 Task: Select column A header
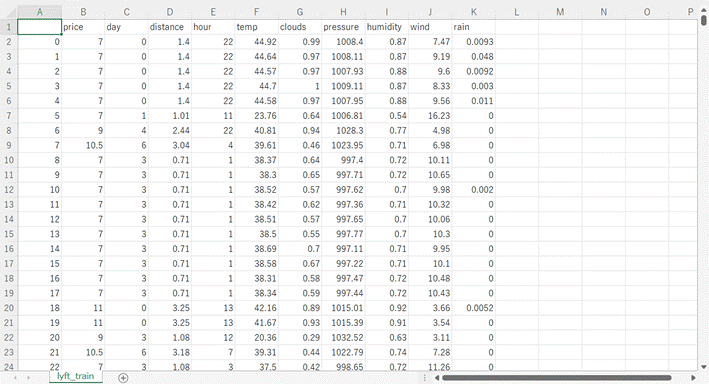[40, 12]
